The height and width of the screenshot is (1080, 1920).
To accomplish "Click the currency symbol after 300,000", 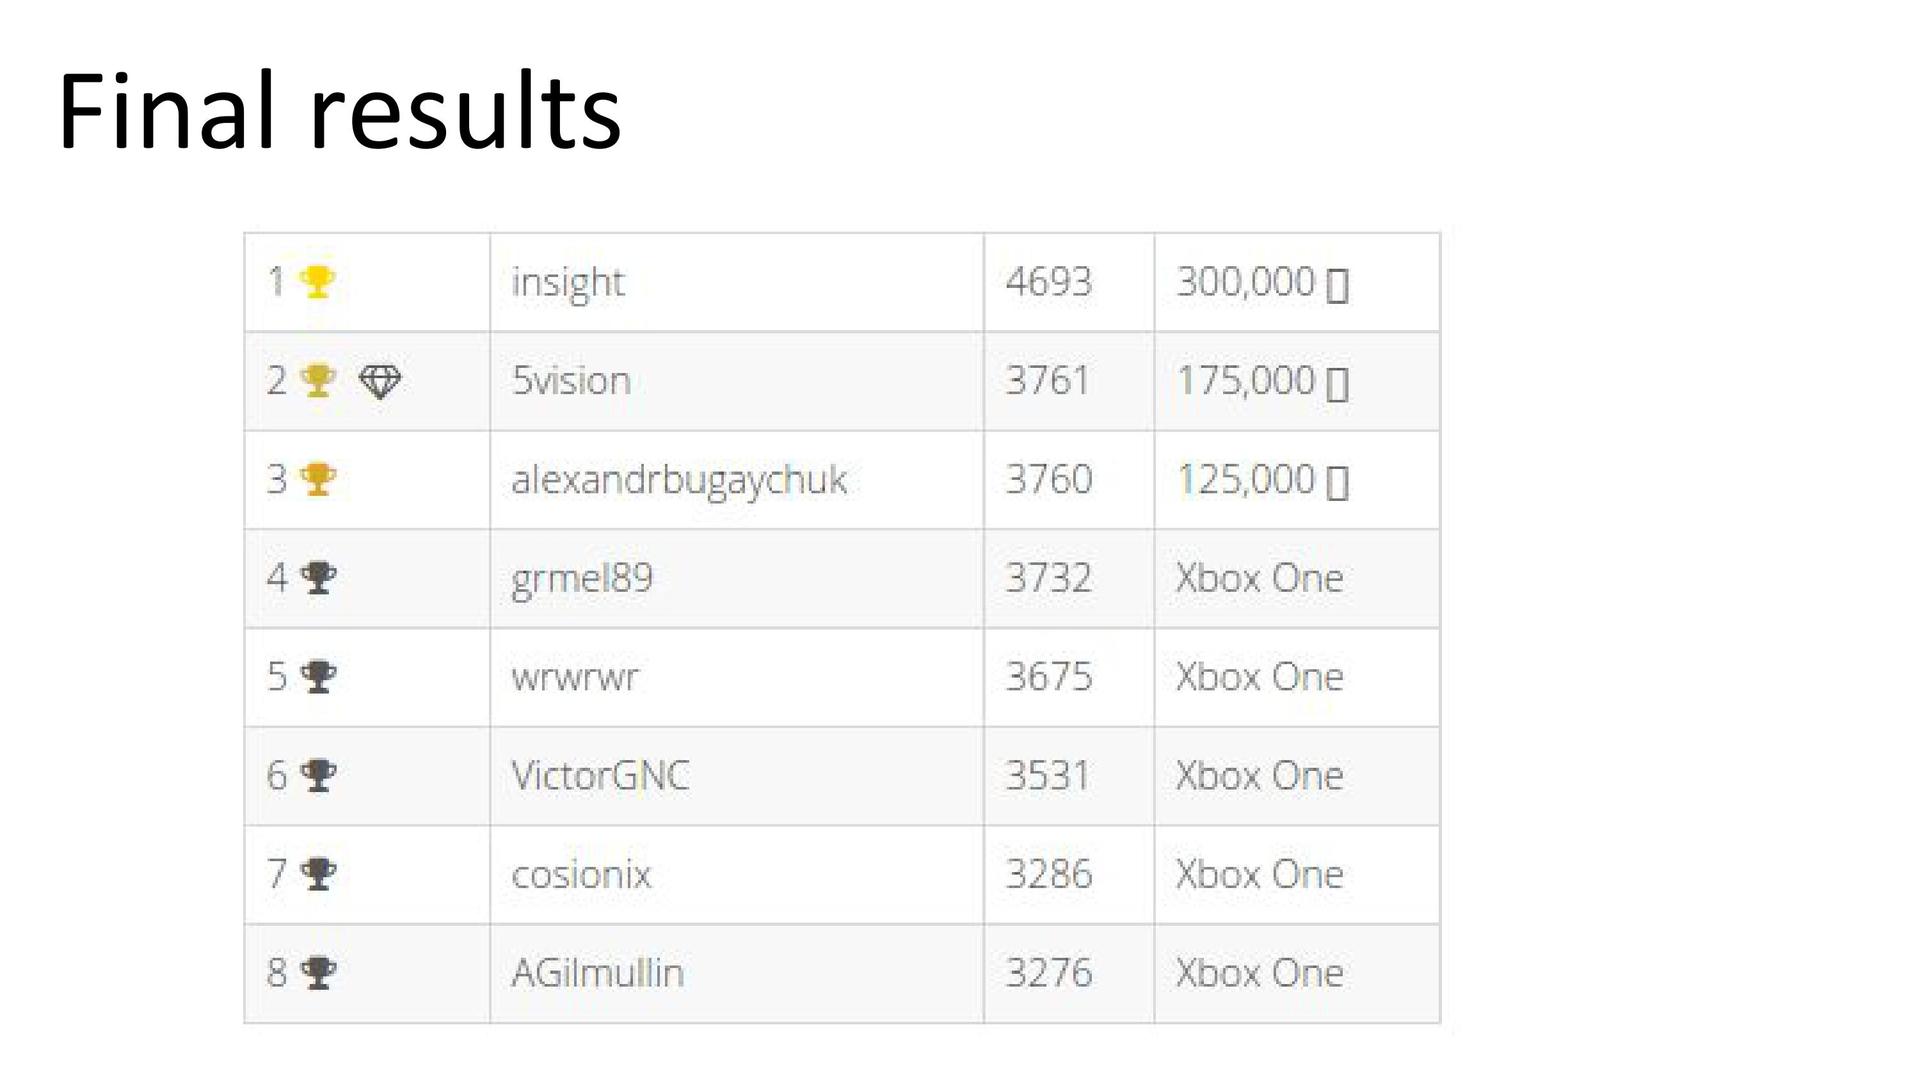I will tap(1337, 285).
